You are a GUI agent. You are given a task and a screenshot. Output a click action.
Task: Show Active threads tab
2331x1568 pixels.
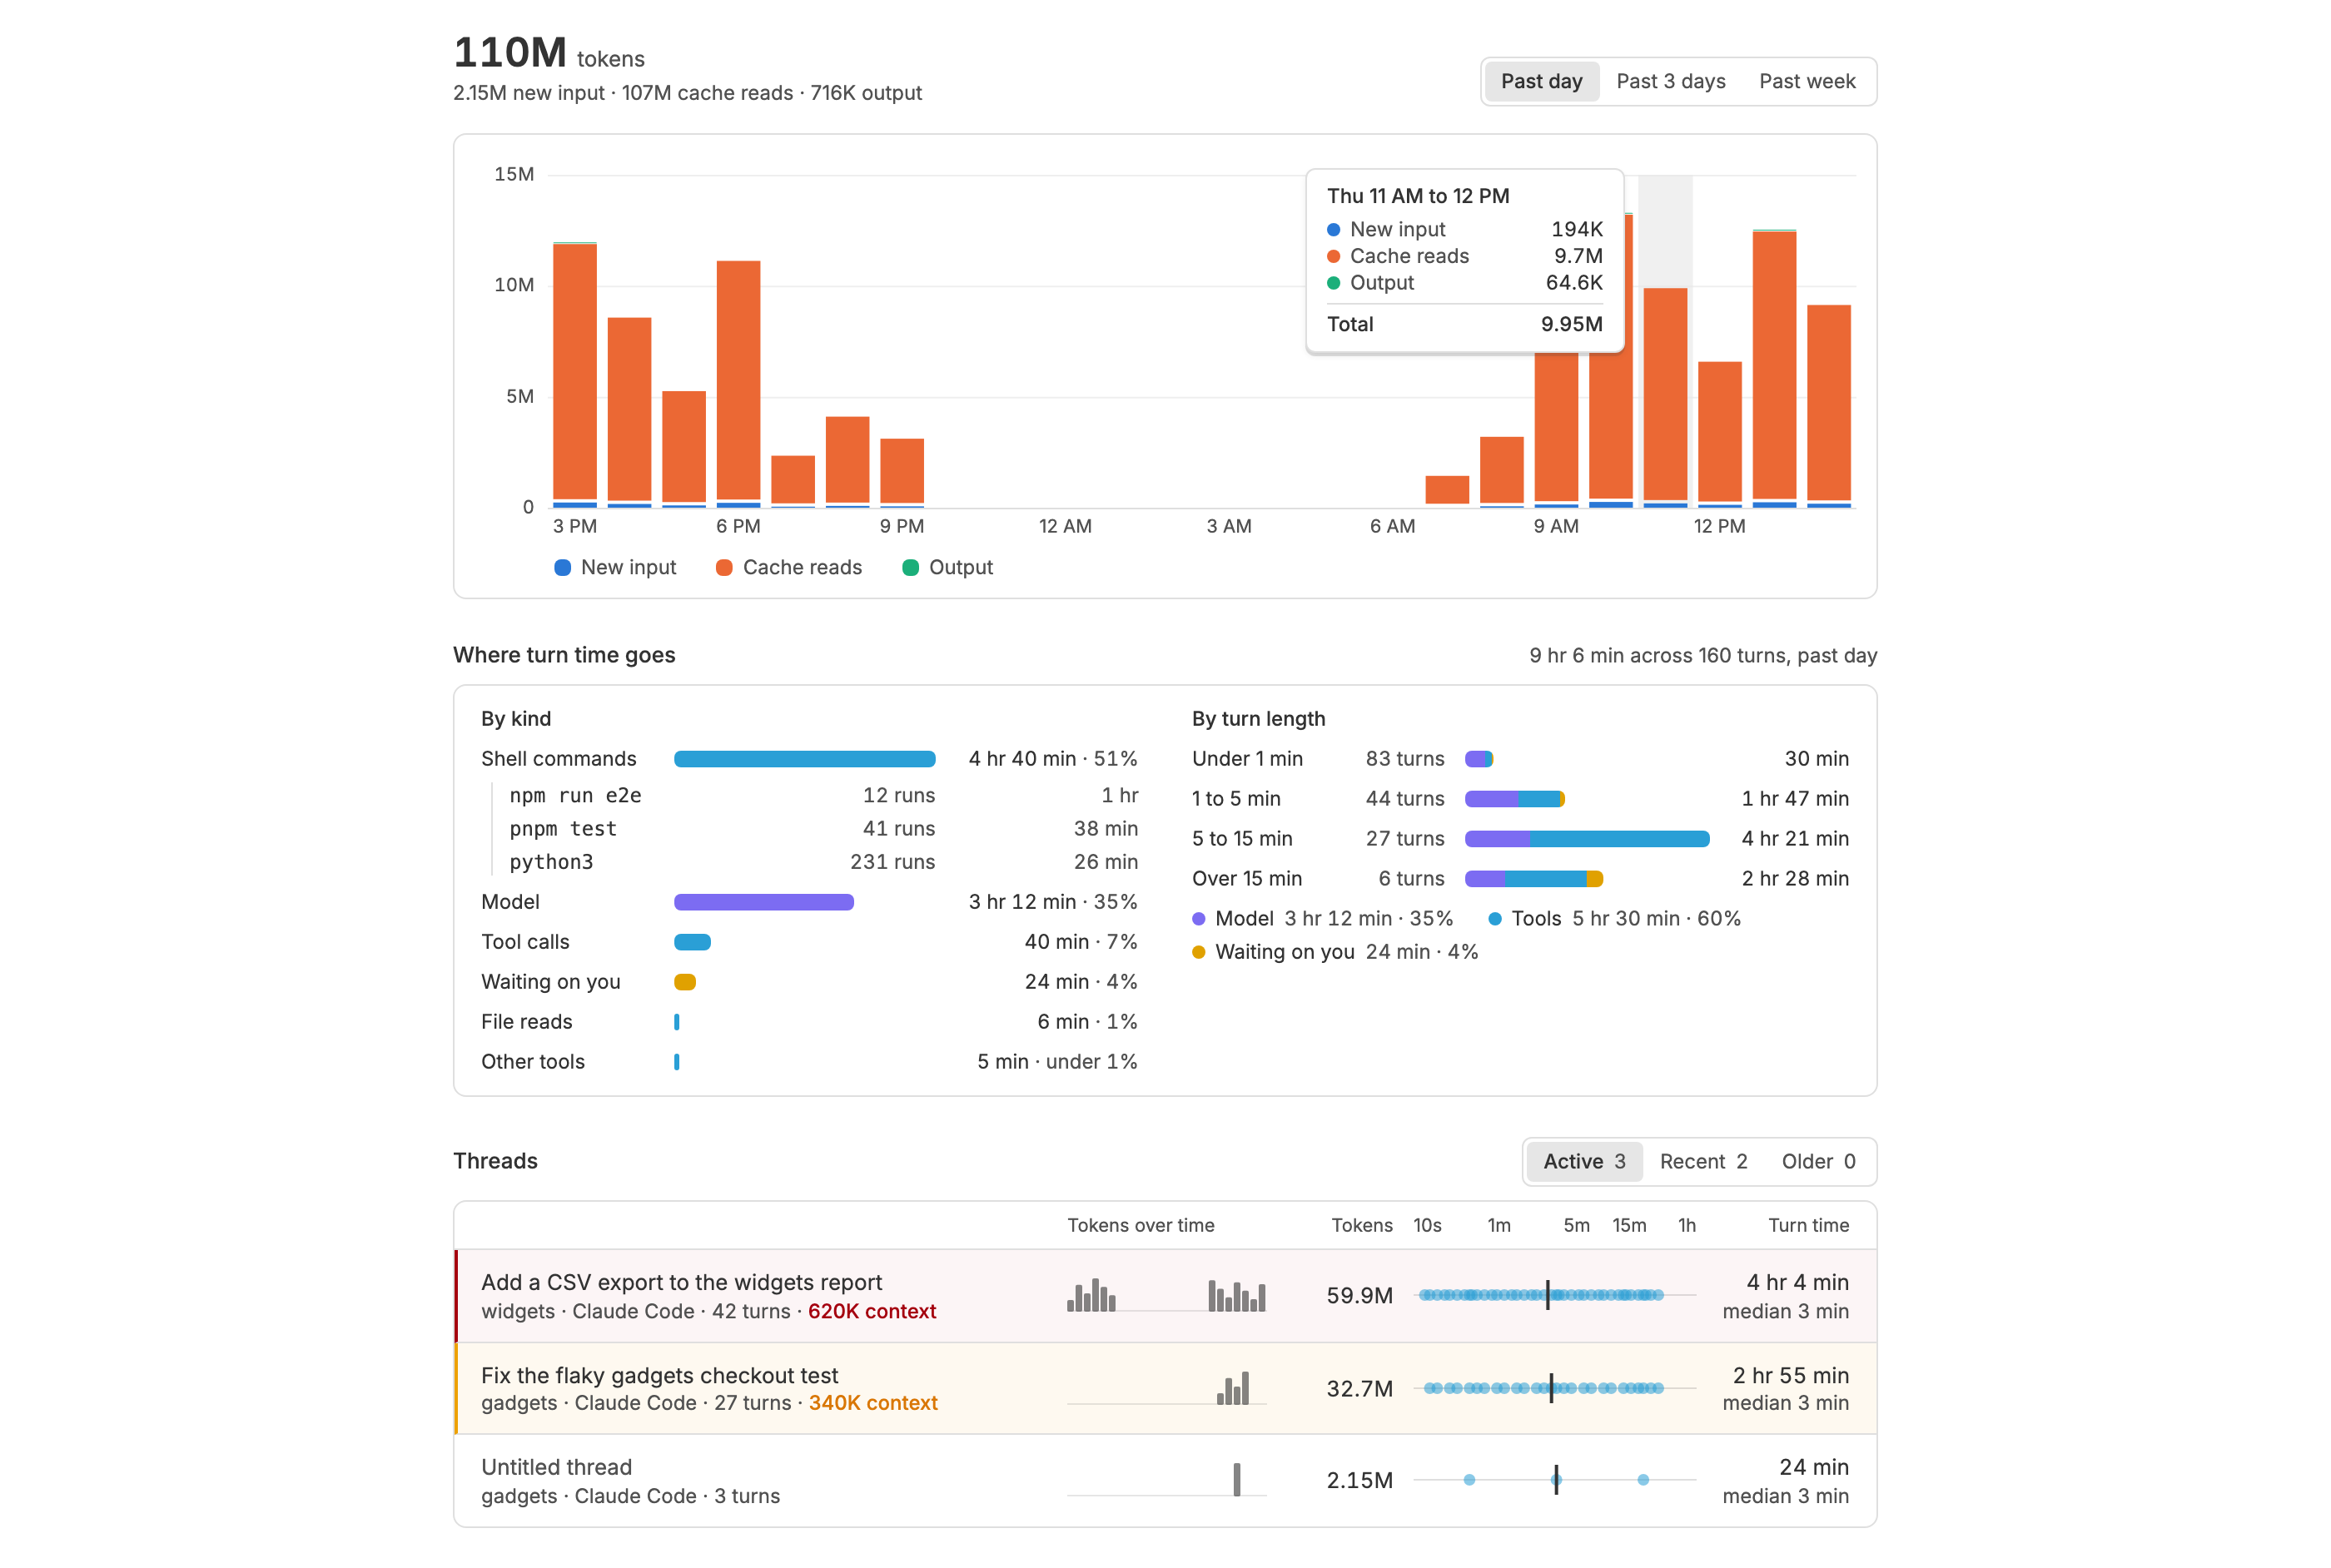pyautogui.click(x=1584, y=1161)
